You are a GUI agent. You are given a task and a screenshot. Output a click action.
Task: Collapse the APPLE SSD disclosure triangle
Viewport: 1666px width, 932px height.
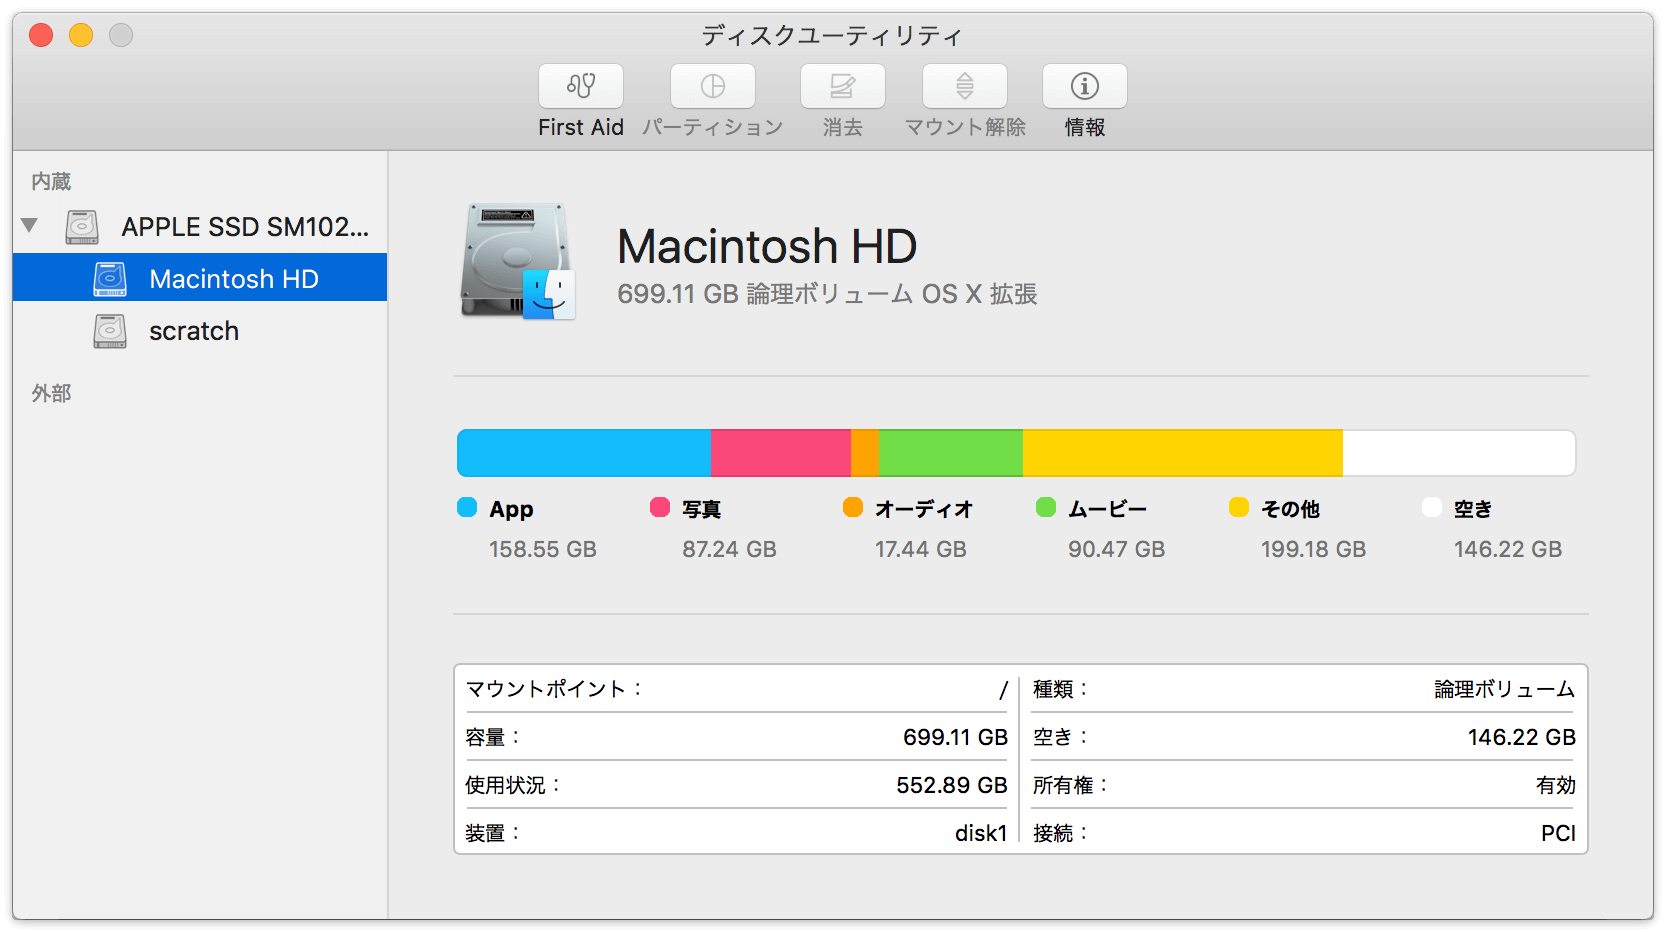(29, 226)
